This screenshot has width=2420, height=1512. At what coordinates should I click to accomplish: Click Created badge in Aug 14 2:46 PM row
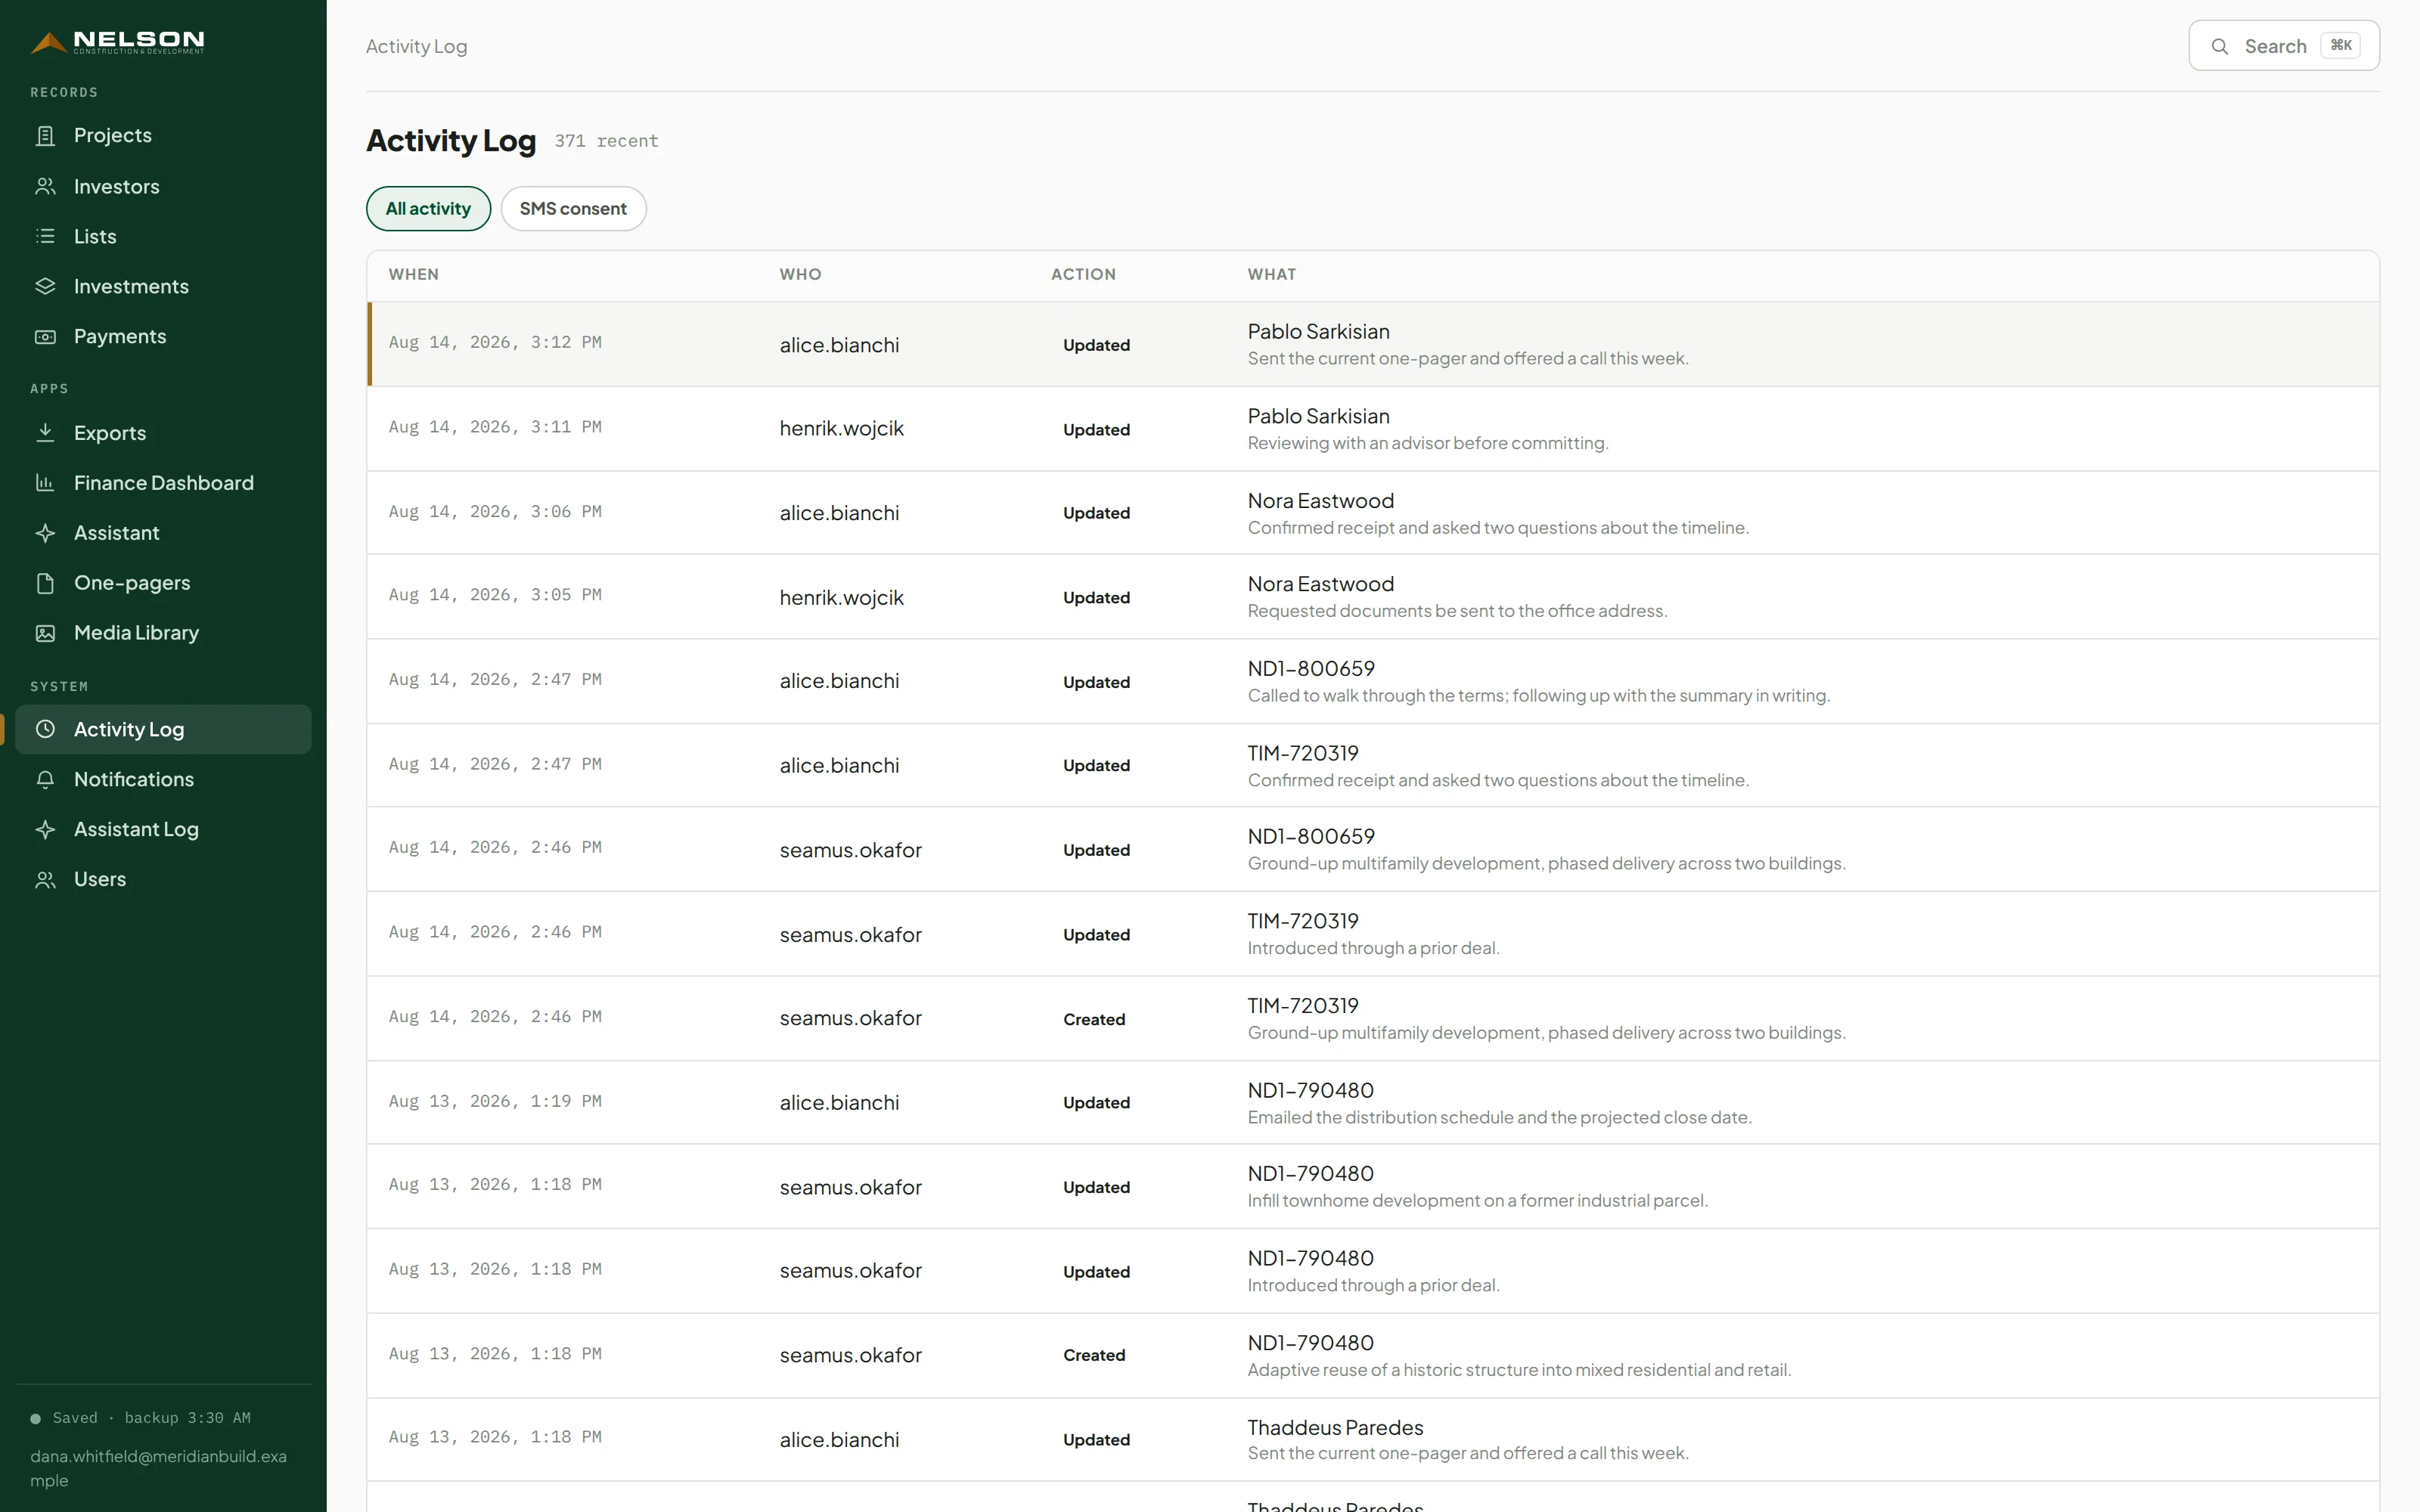point(1093,1019)
